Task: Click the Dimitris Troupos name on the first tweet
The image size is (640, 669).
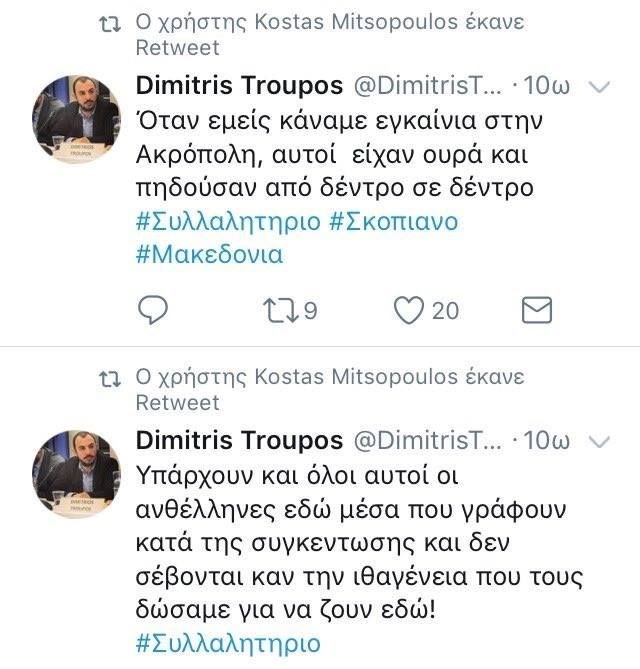Action: click(237, 87)
